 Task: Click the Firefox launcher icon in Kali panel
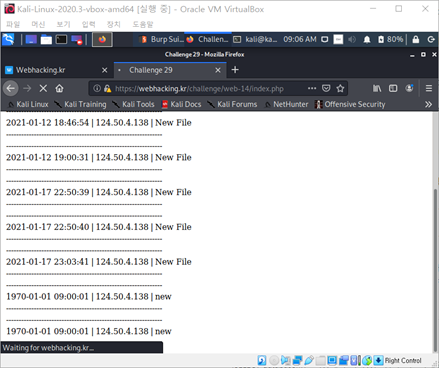[102, 40]
